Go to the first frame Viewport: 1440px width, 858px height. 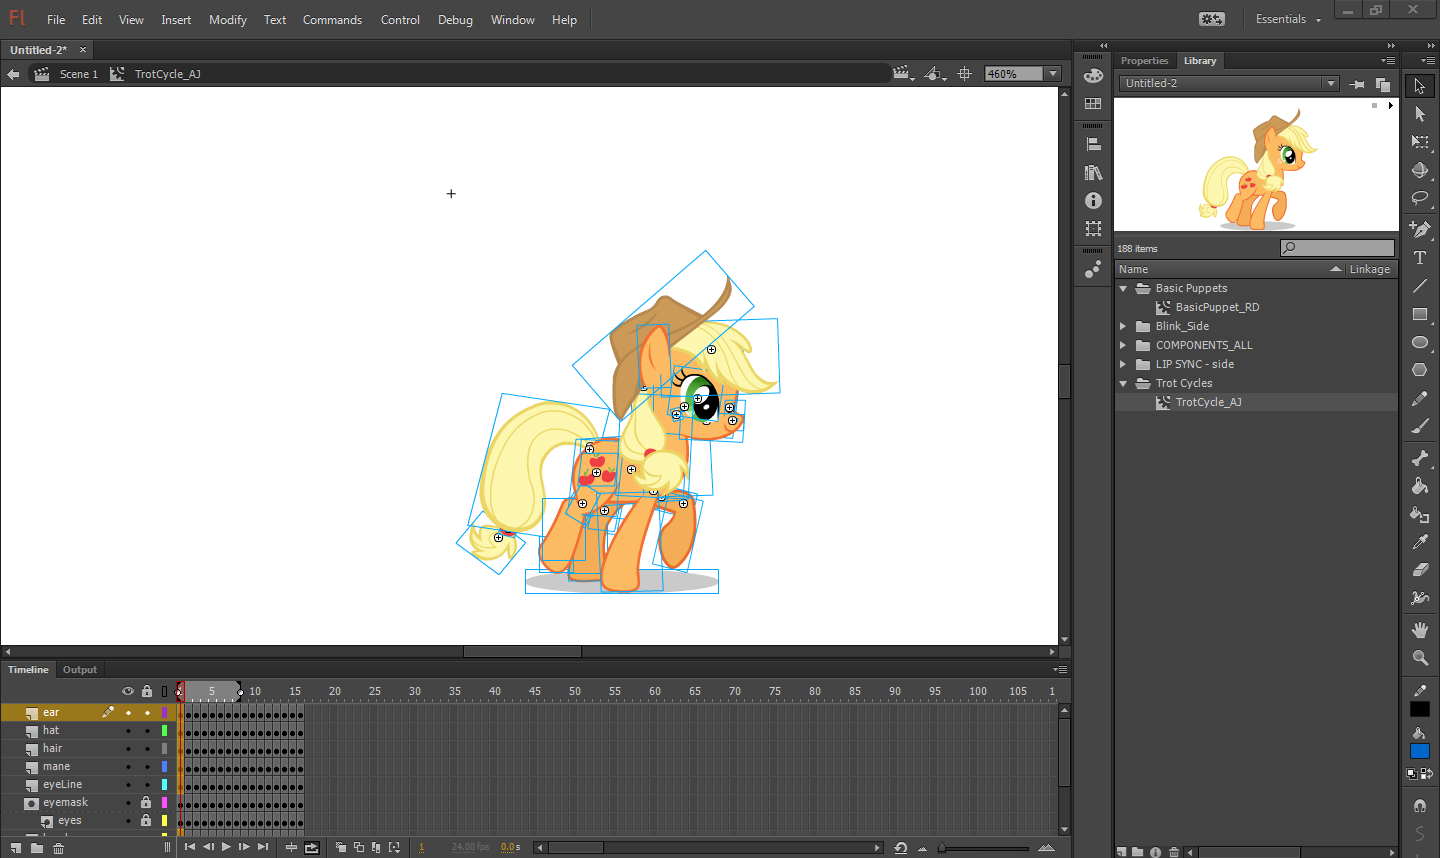tap(190, 848)
